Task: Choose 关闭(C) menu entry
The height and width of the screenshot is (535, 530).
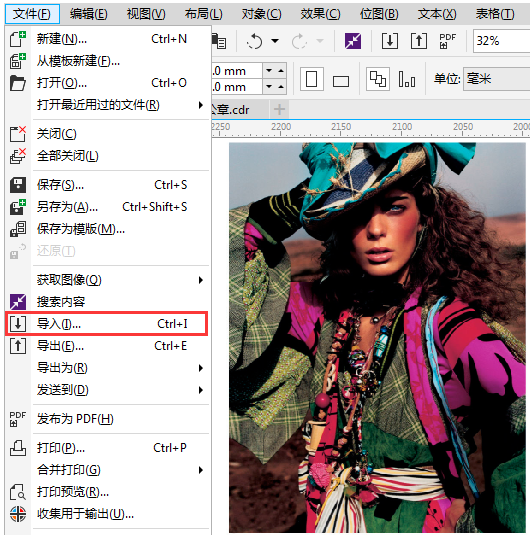Action: [108, 134]
